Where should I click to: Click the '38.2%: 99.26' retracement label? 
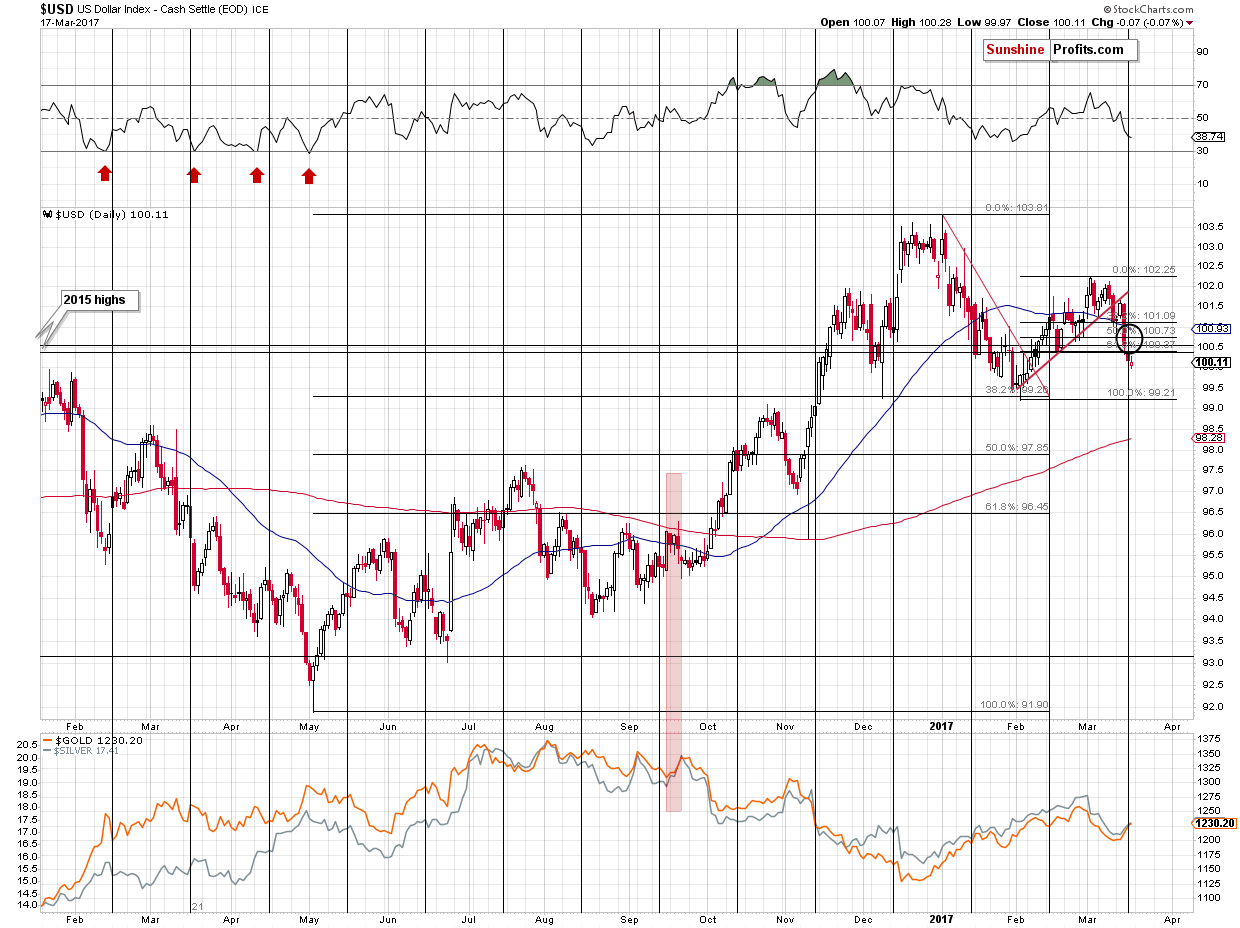(x=1016, y=390)
